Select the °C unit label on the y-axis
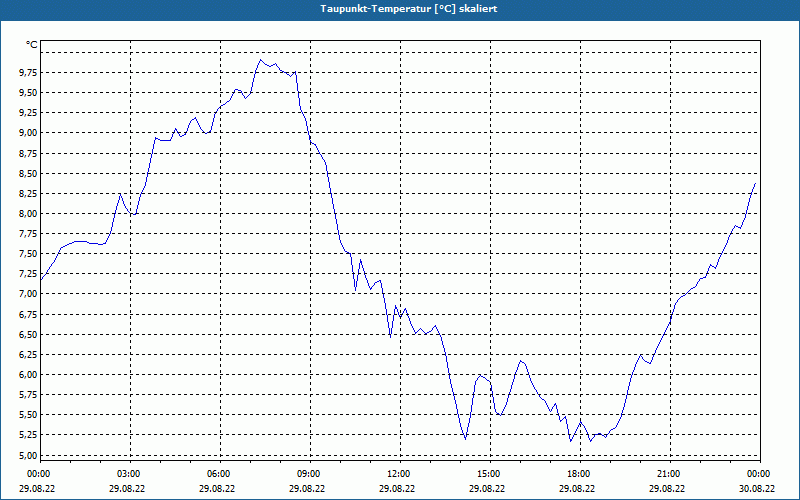Screen dimensions: 800x500 click(x=32, y=45)
